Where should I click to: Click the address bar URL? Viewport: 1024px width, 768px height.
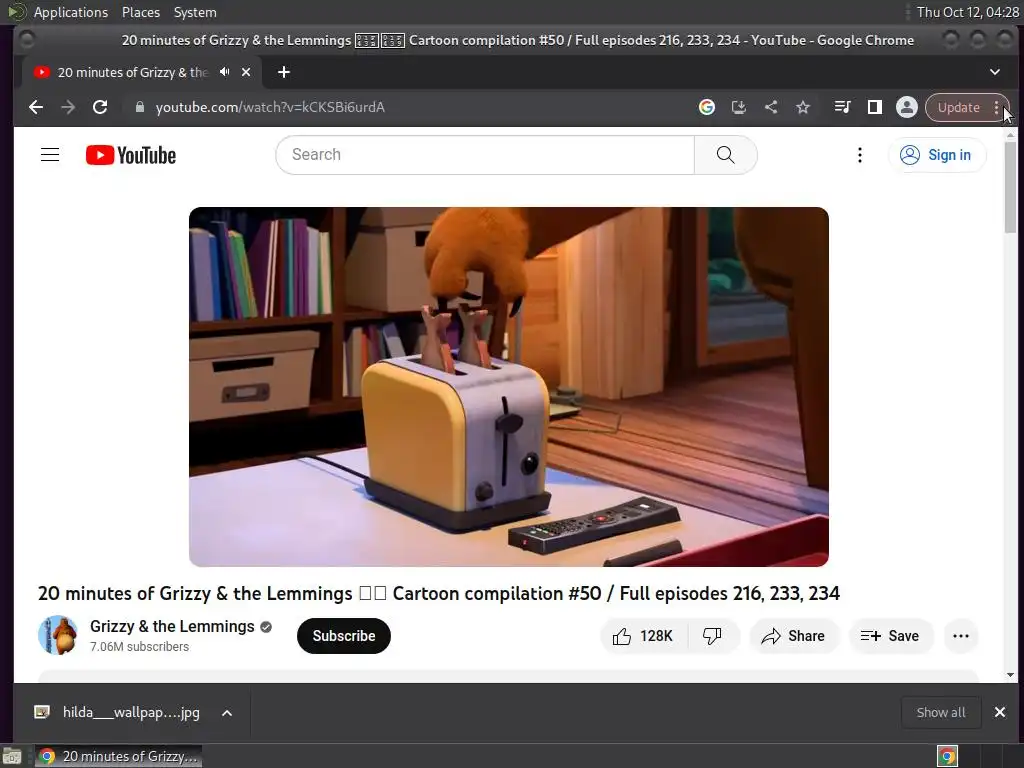pos(270,107)
